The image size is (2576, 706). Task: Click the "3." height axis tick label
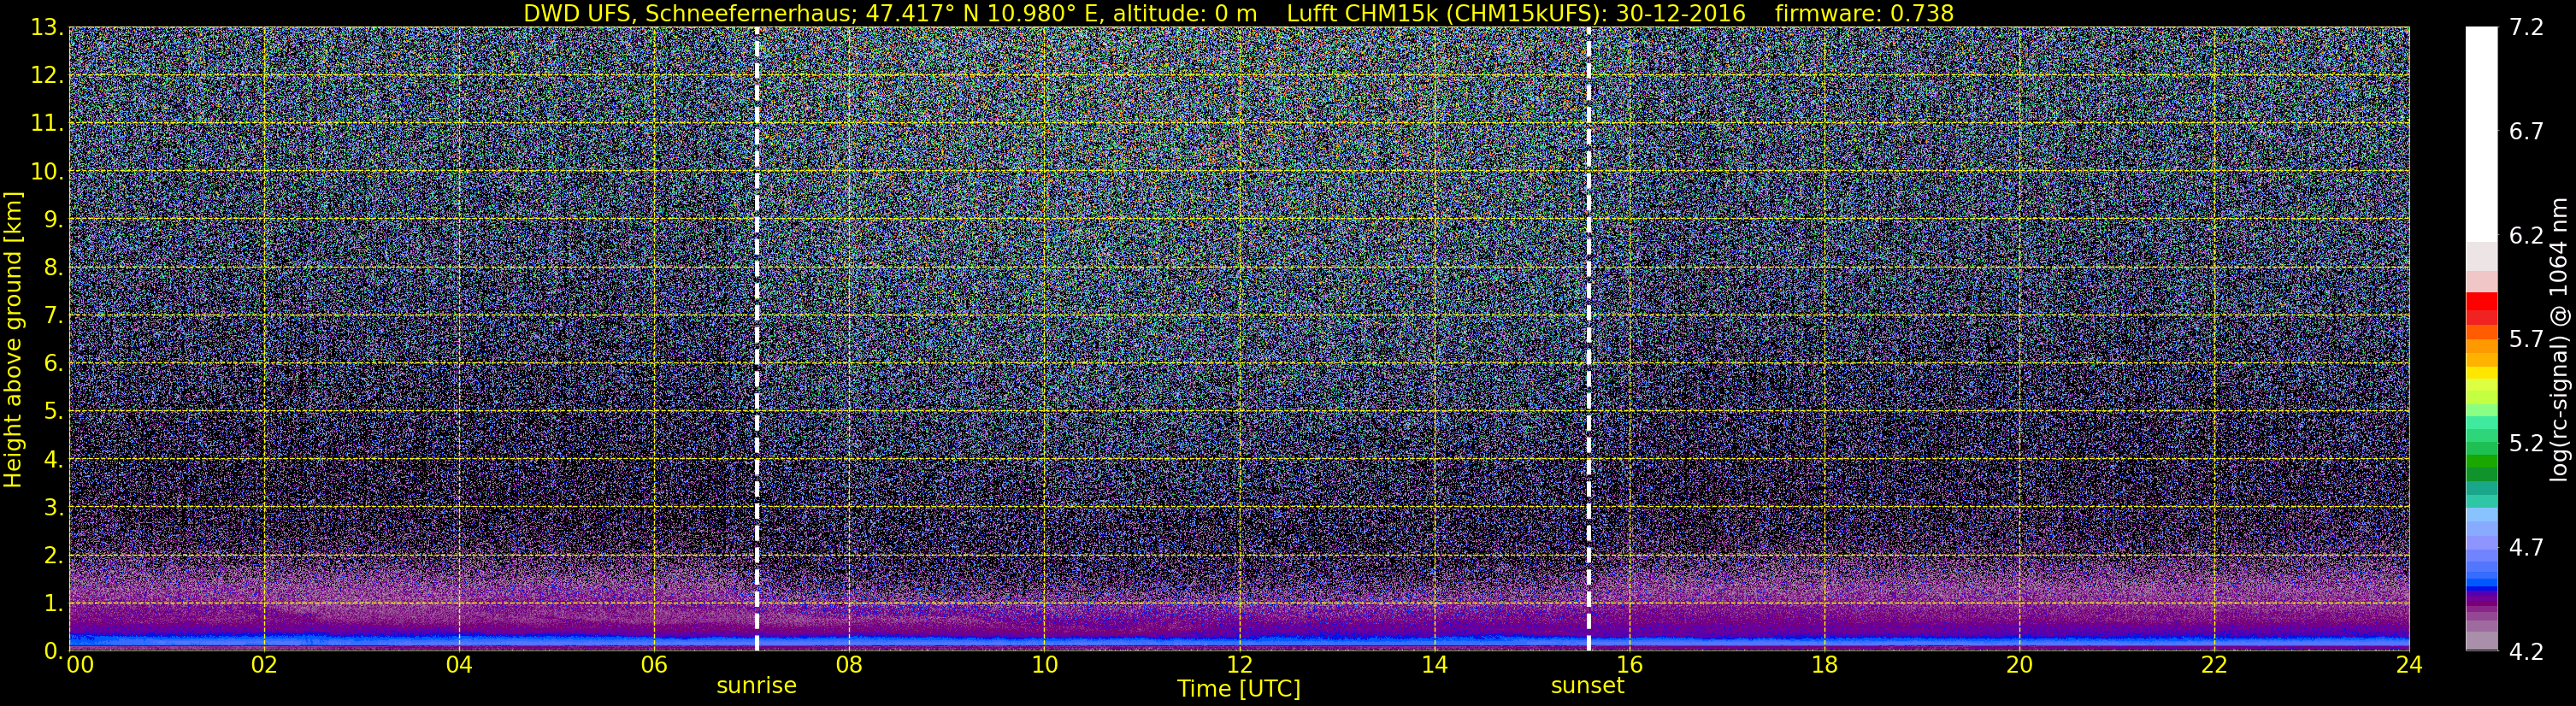pos(53,508)
